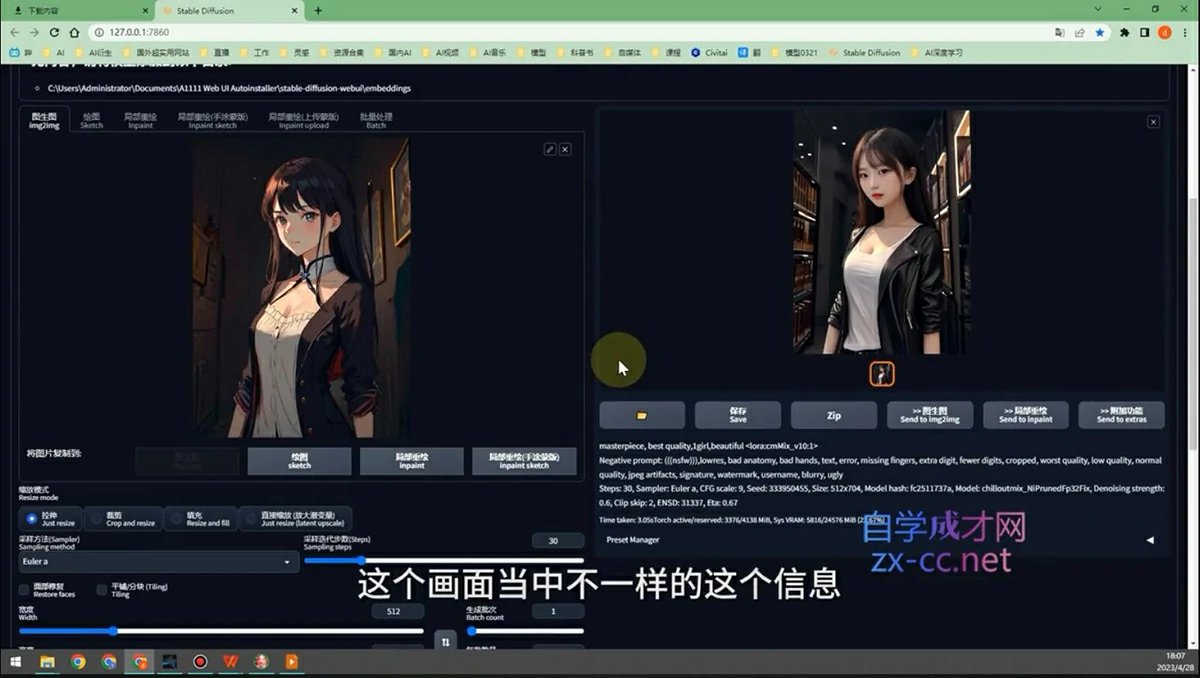Collapse the Preset Manager triangle arrow
Image resolution: width=1200 pixels, height=678 pixels.
1149,540
